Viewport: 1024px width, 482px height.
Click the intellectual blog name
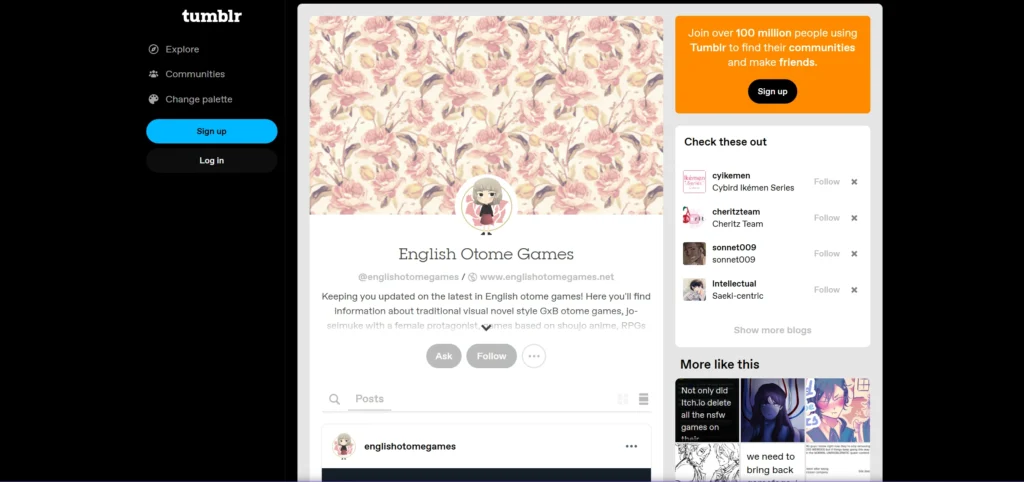[x=734, y=283]
